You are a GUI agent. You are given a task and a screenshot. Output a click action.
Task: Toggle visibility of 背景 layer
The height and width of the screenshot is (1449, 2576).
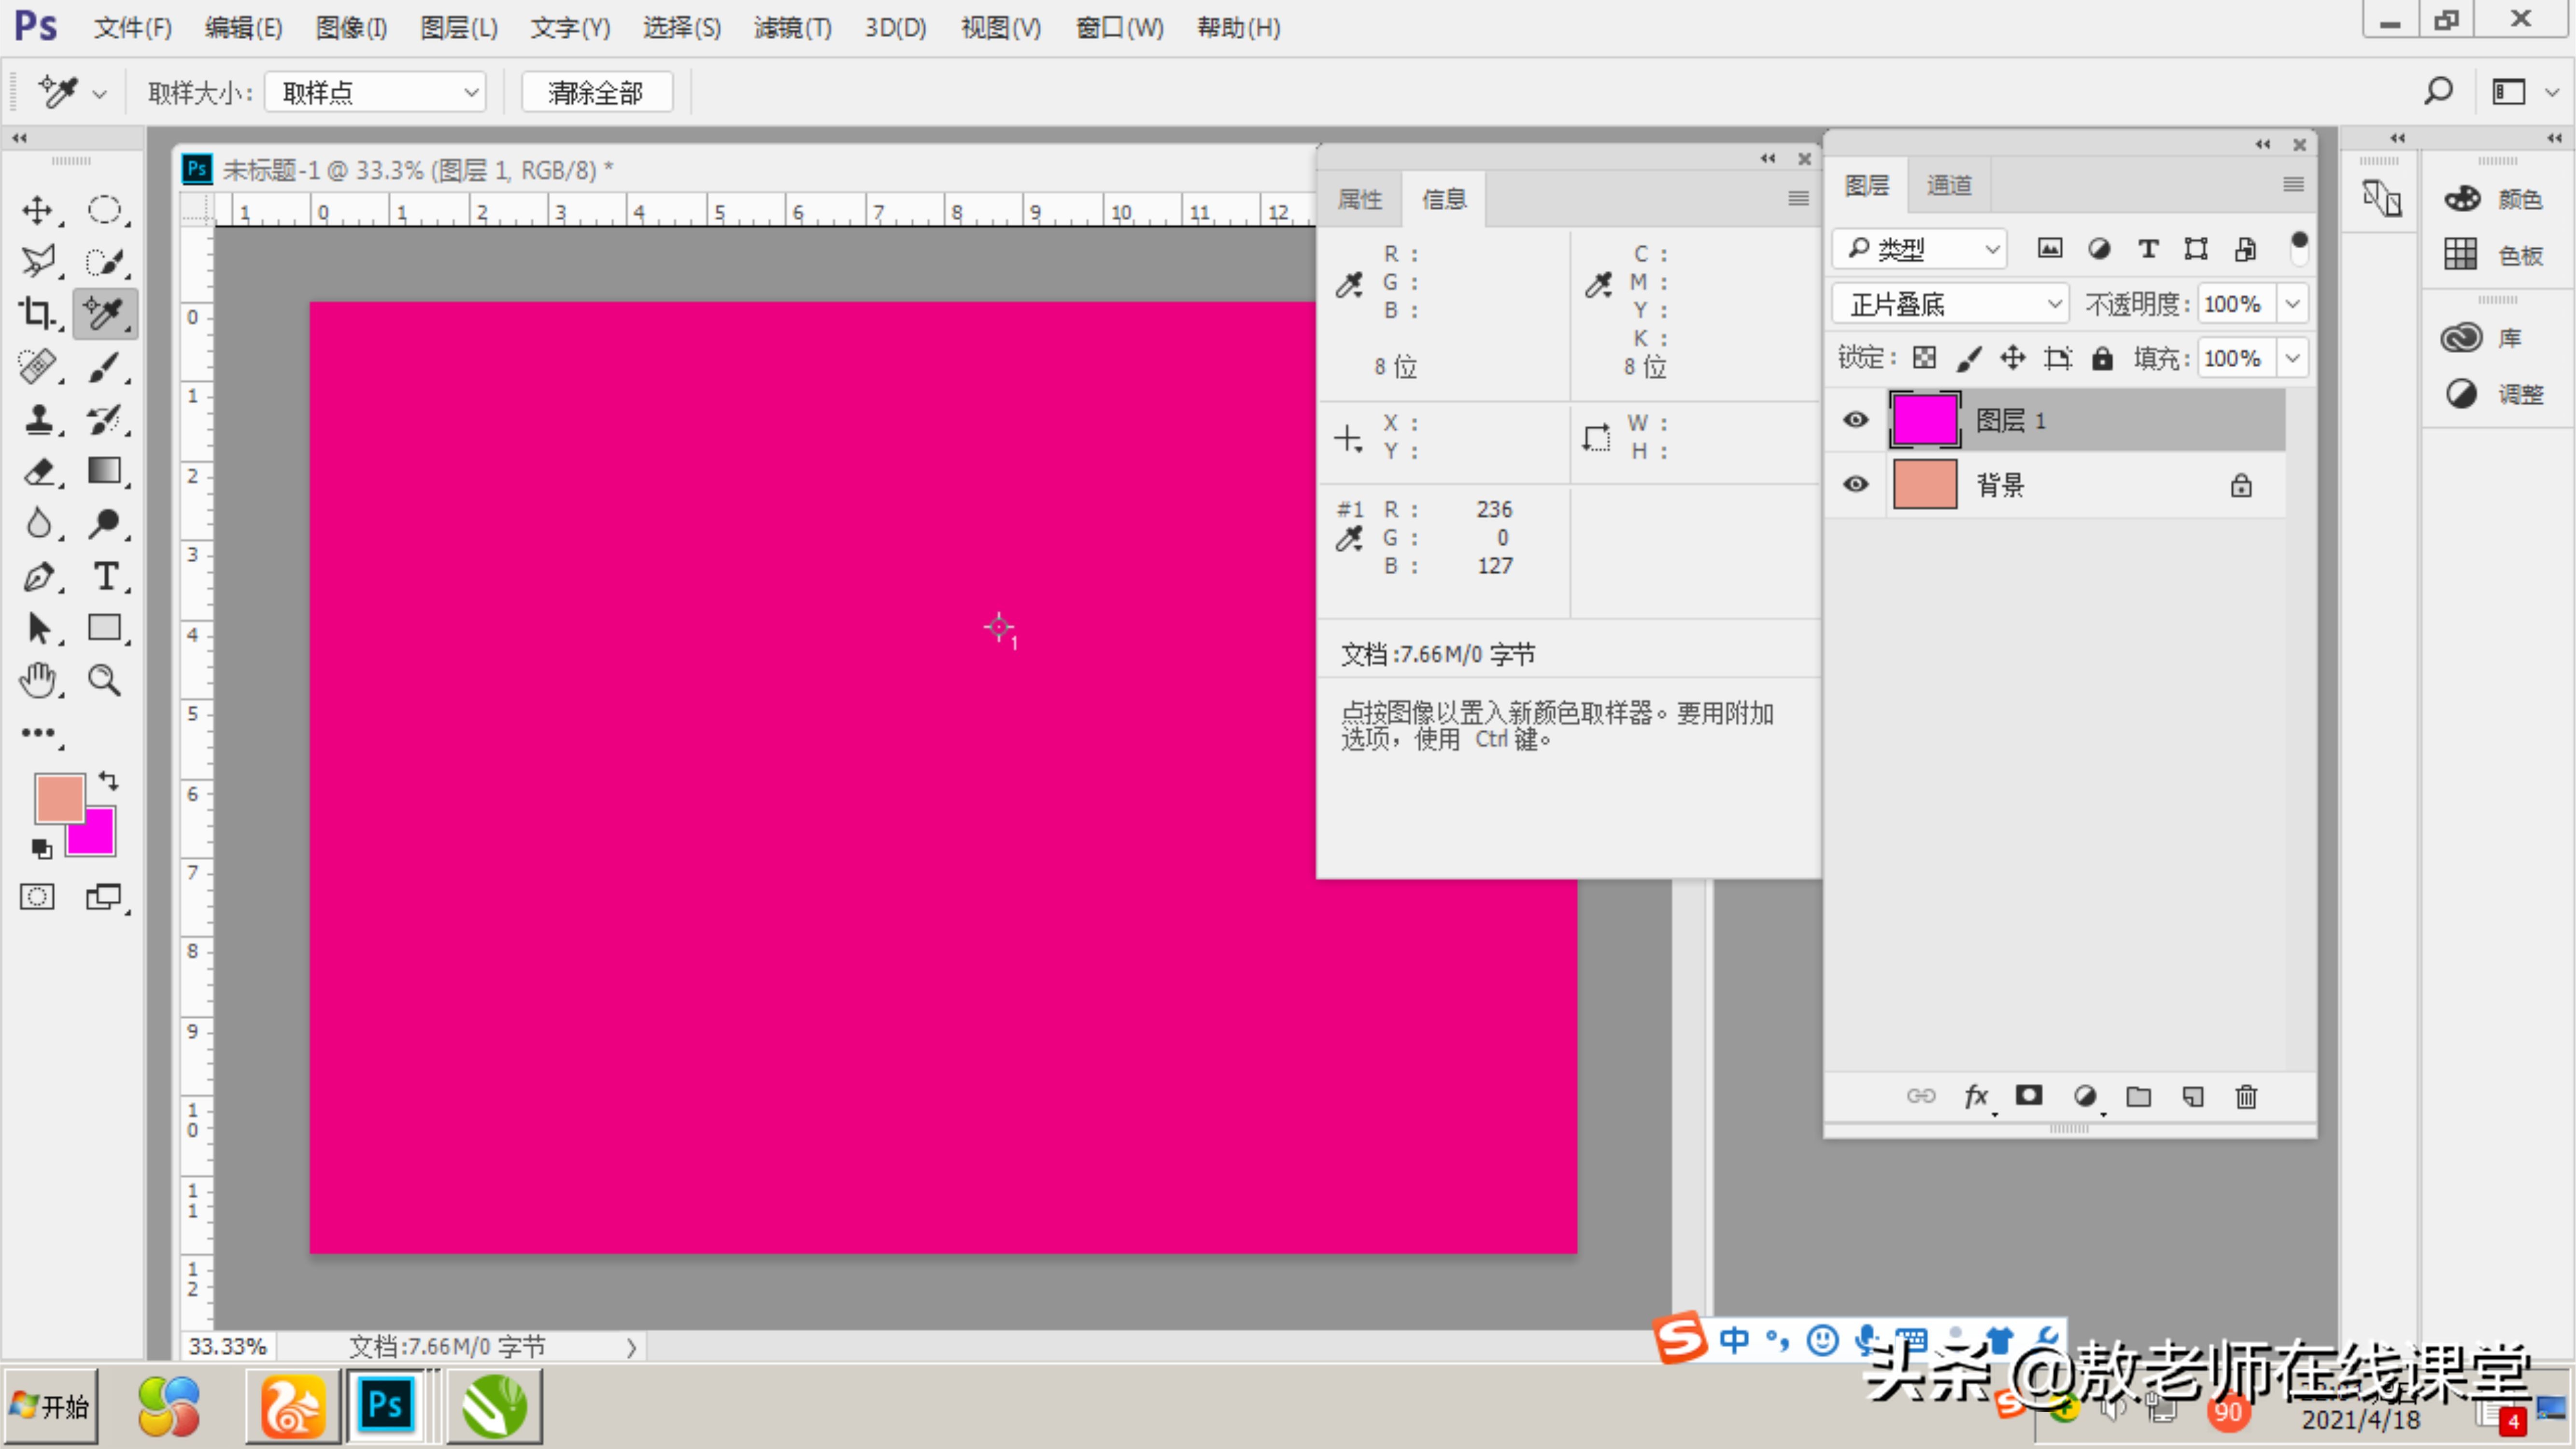coord(1856,485)
